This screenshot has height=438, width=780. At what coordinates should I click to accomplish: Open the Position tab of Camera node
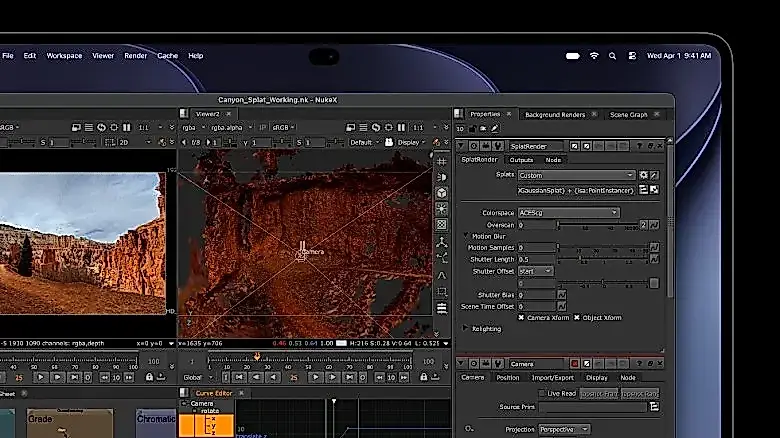coord(507,378)
